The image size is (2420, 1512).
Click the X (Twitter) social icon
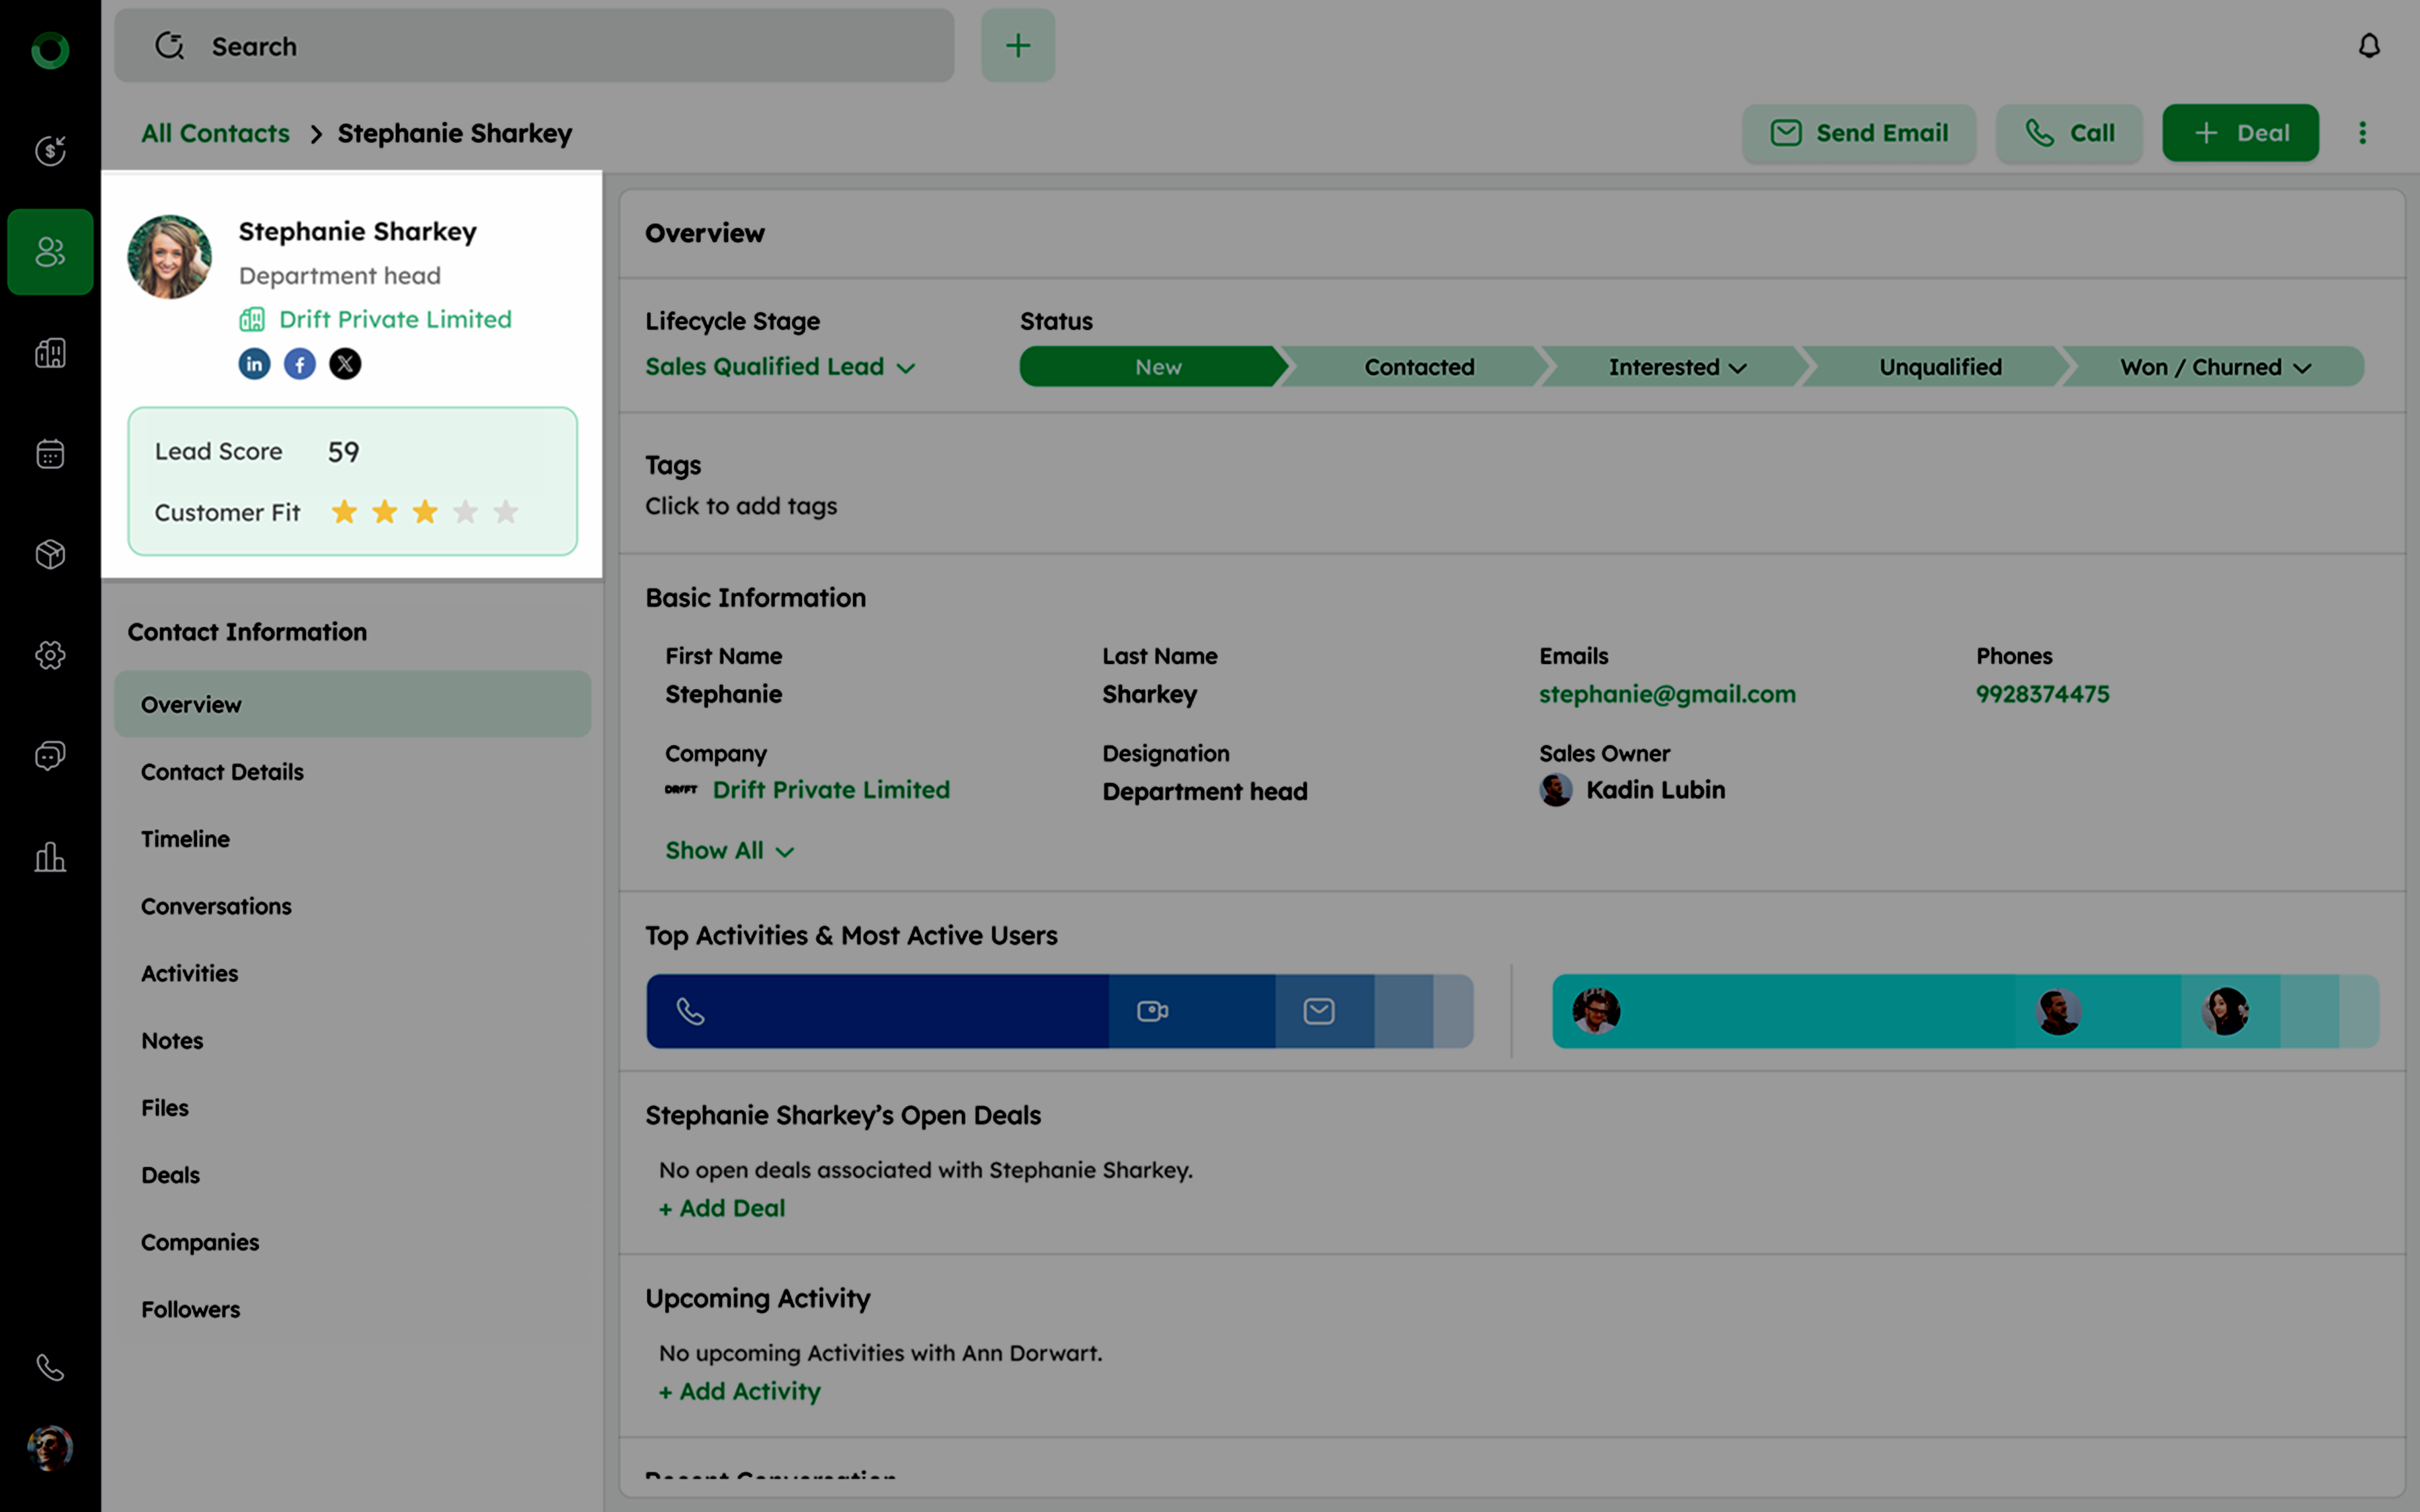[x=345, y=364]
